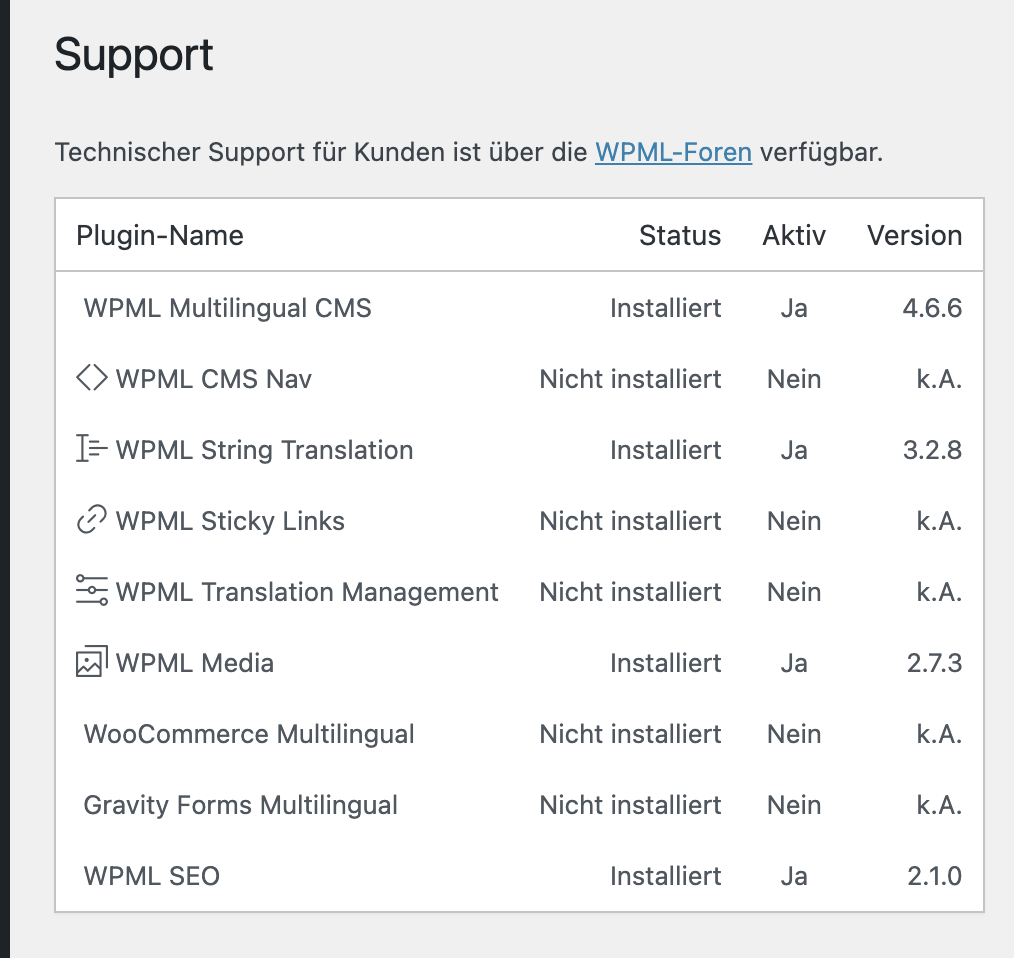This screenshot has width=1014, height=958.
Task: Click the Installiert status of WPML Multilingual CMS
Action: [x=665, y=308]
